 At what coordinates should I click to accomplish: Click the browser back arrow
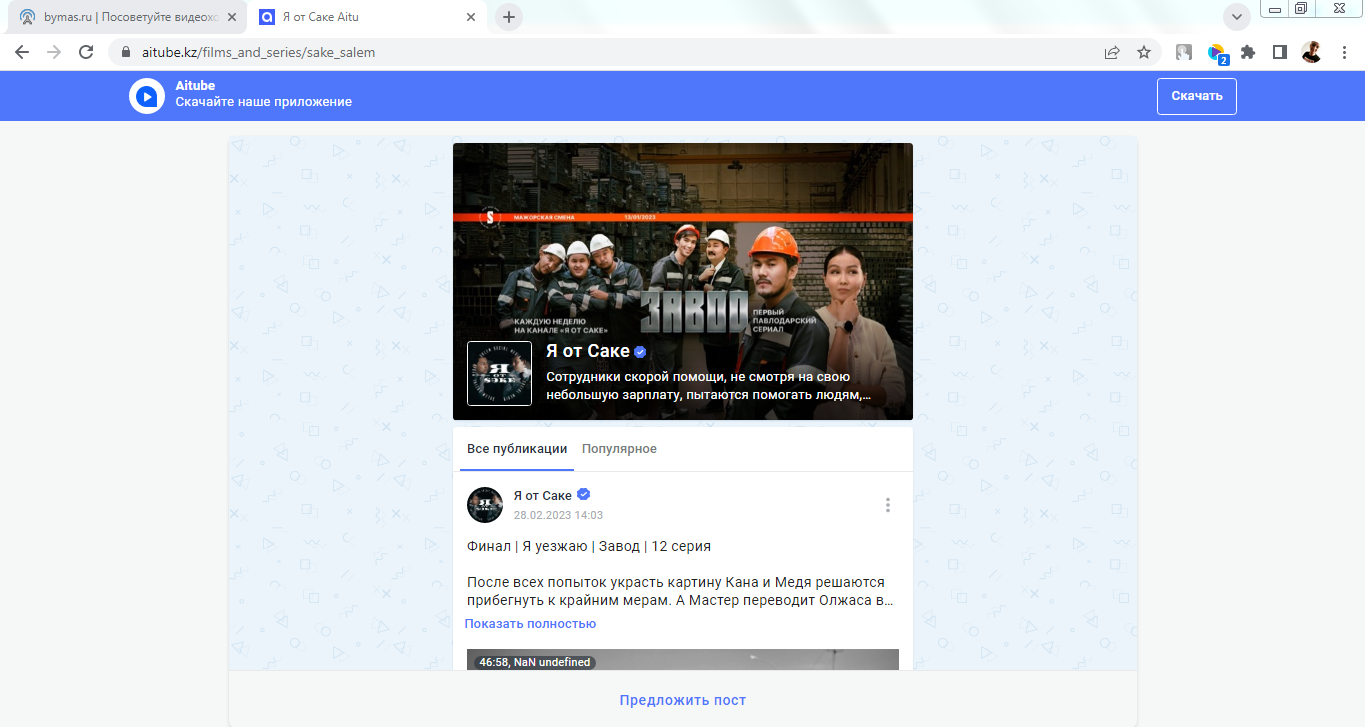(22, 52)
